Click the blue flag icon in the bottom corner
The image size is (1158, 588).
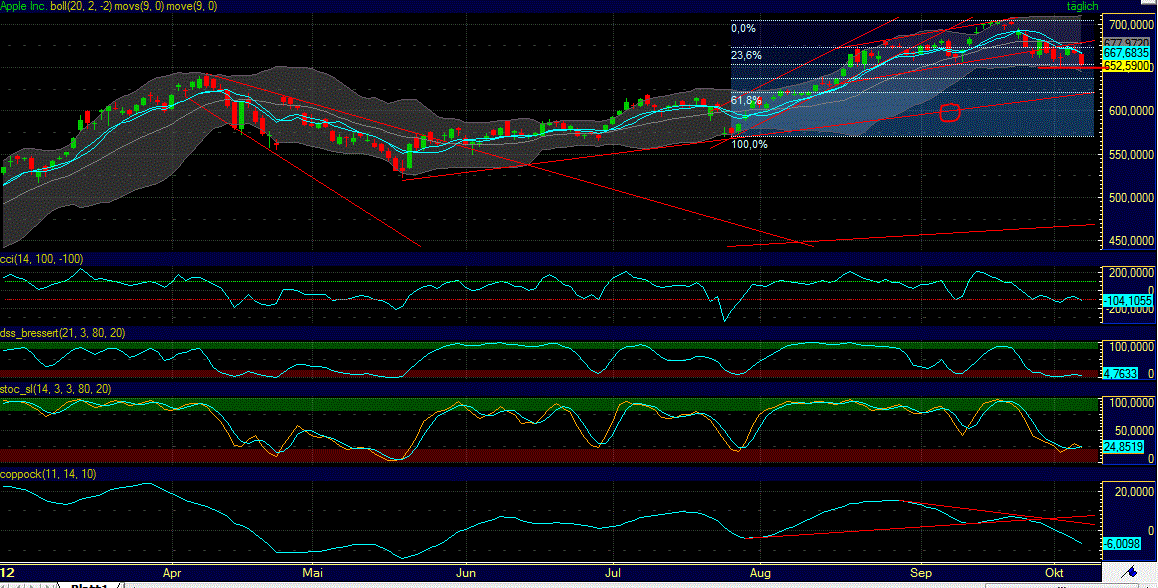[x=1129, y=572]
